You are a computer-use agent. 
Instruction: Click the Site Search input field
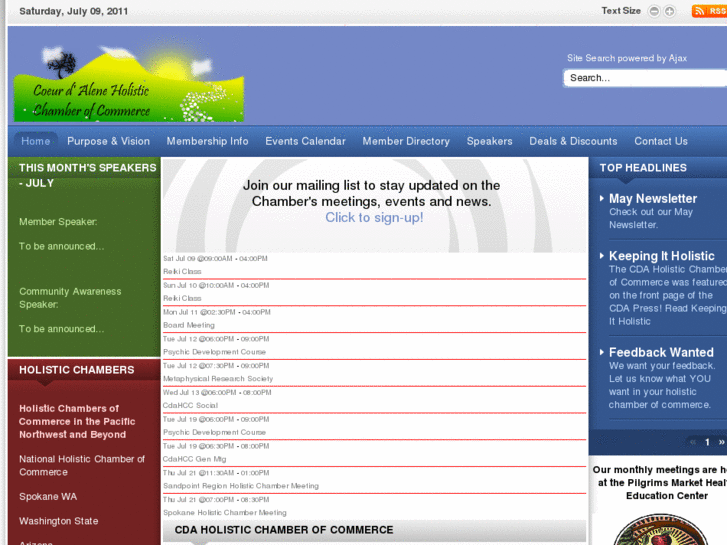645,78
